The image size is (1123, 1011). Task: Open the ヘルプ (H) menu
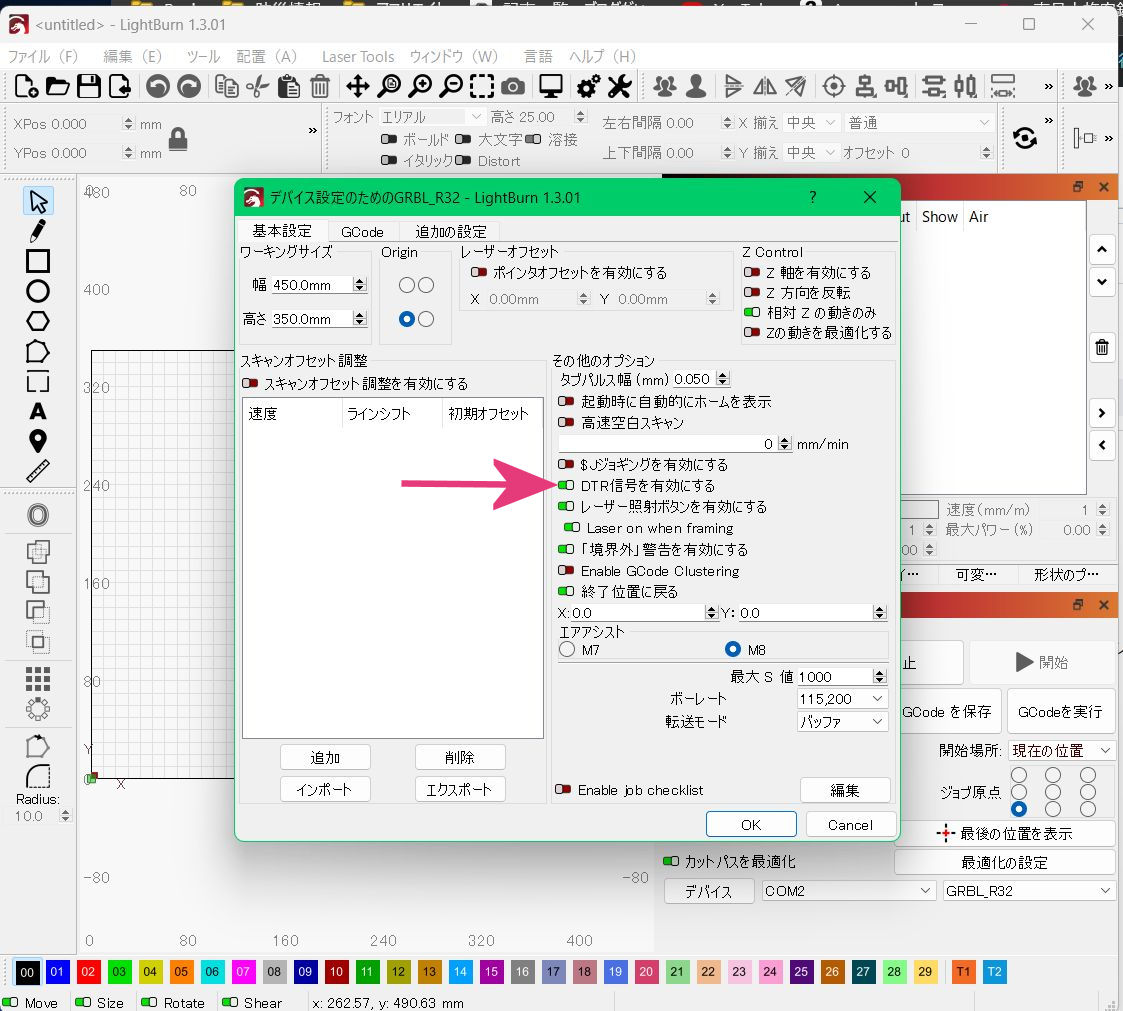pos(602,57)
